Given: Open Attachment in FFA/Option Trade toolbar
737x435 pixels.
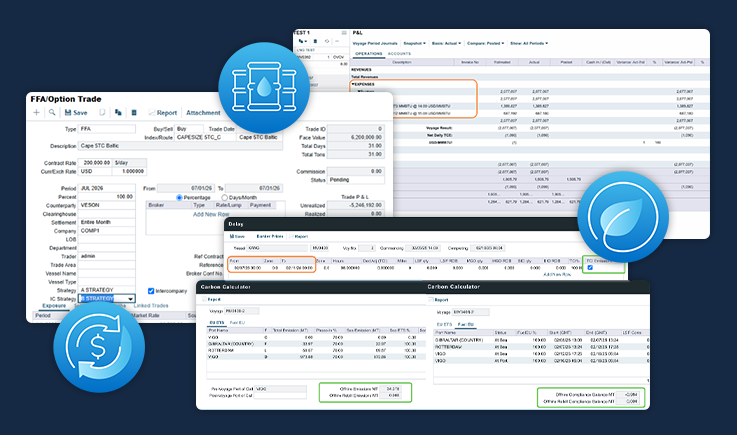Looking at the screenshot, I should click(203, 113).
